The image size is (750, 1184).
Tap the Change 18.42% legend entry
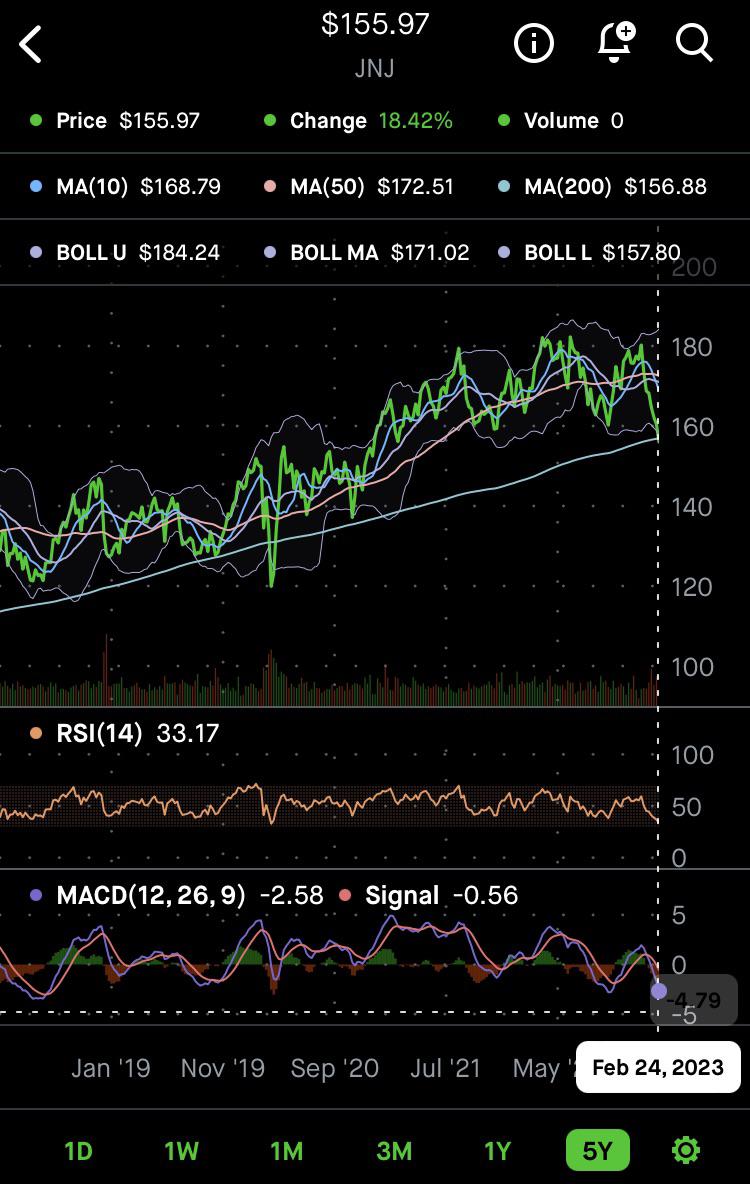tap(358, 121)
